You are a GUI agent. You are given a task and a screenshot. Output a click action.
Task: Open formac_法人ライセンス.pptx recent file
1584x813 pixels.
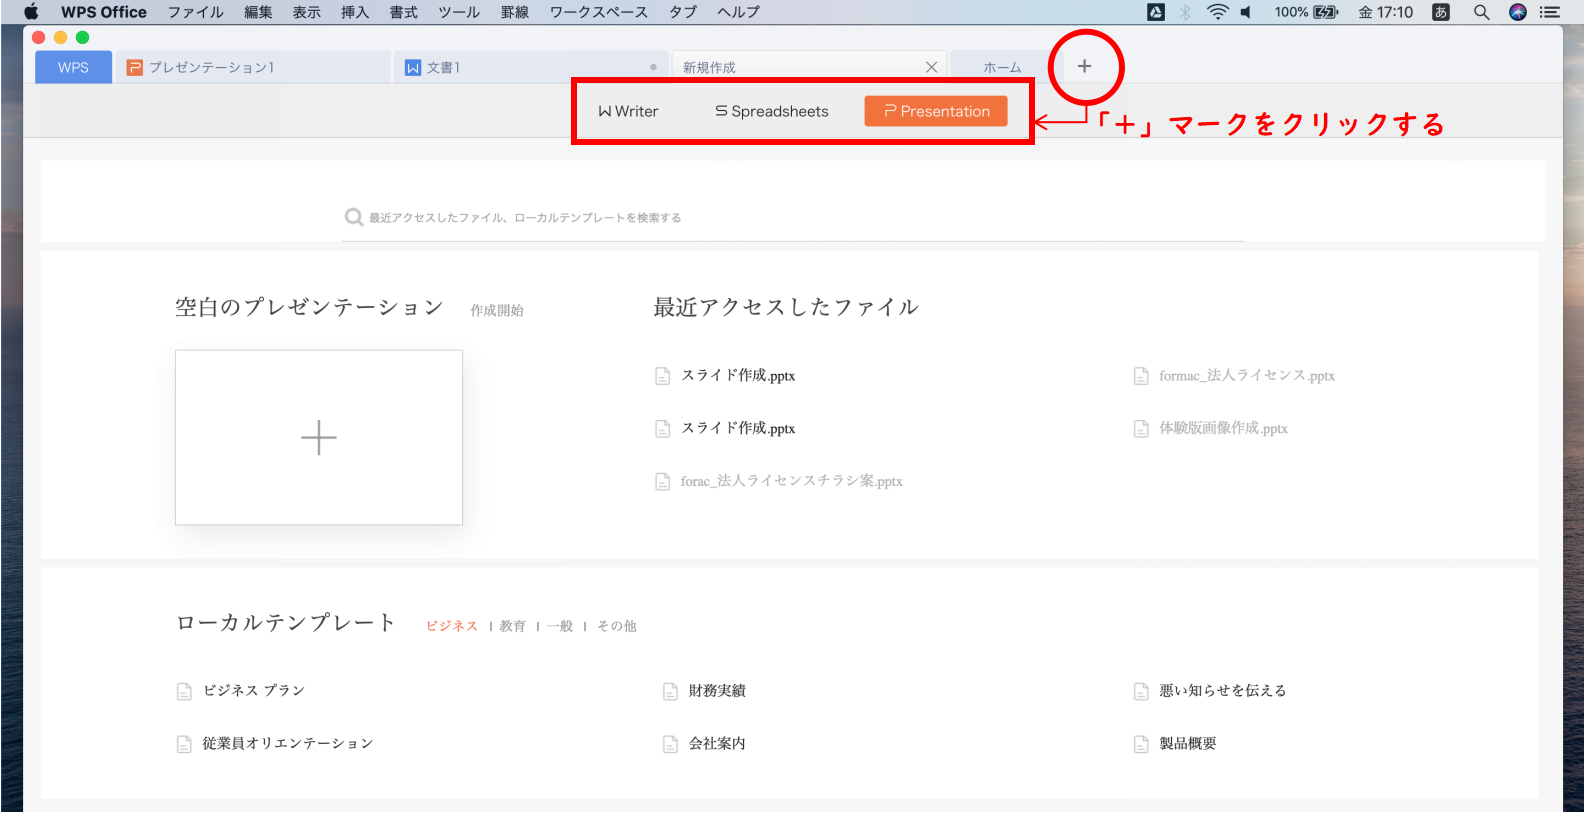click(x=1247, y=376)
